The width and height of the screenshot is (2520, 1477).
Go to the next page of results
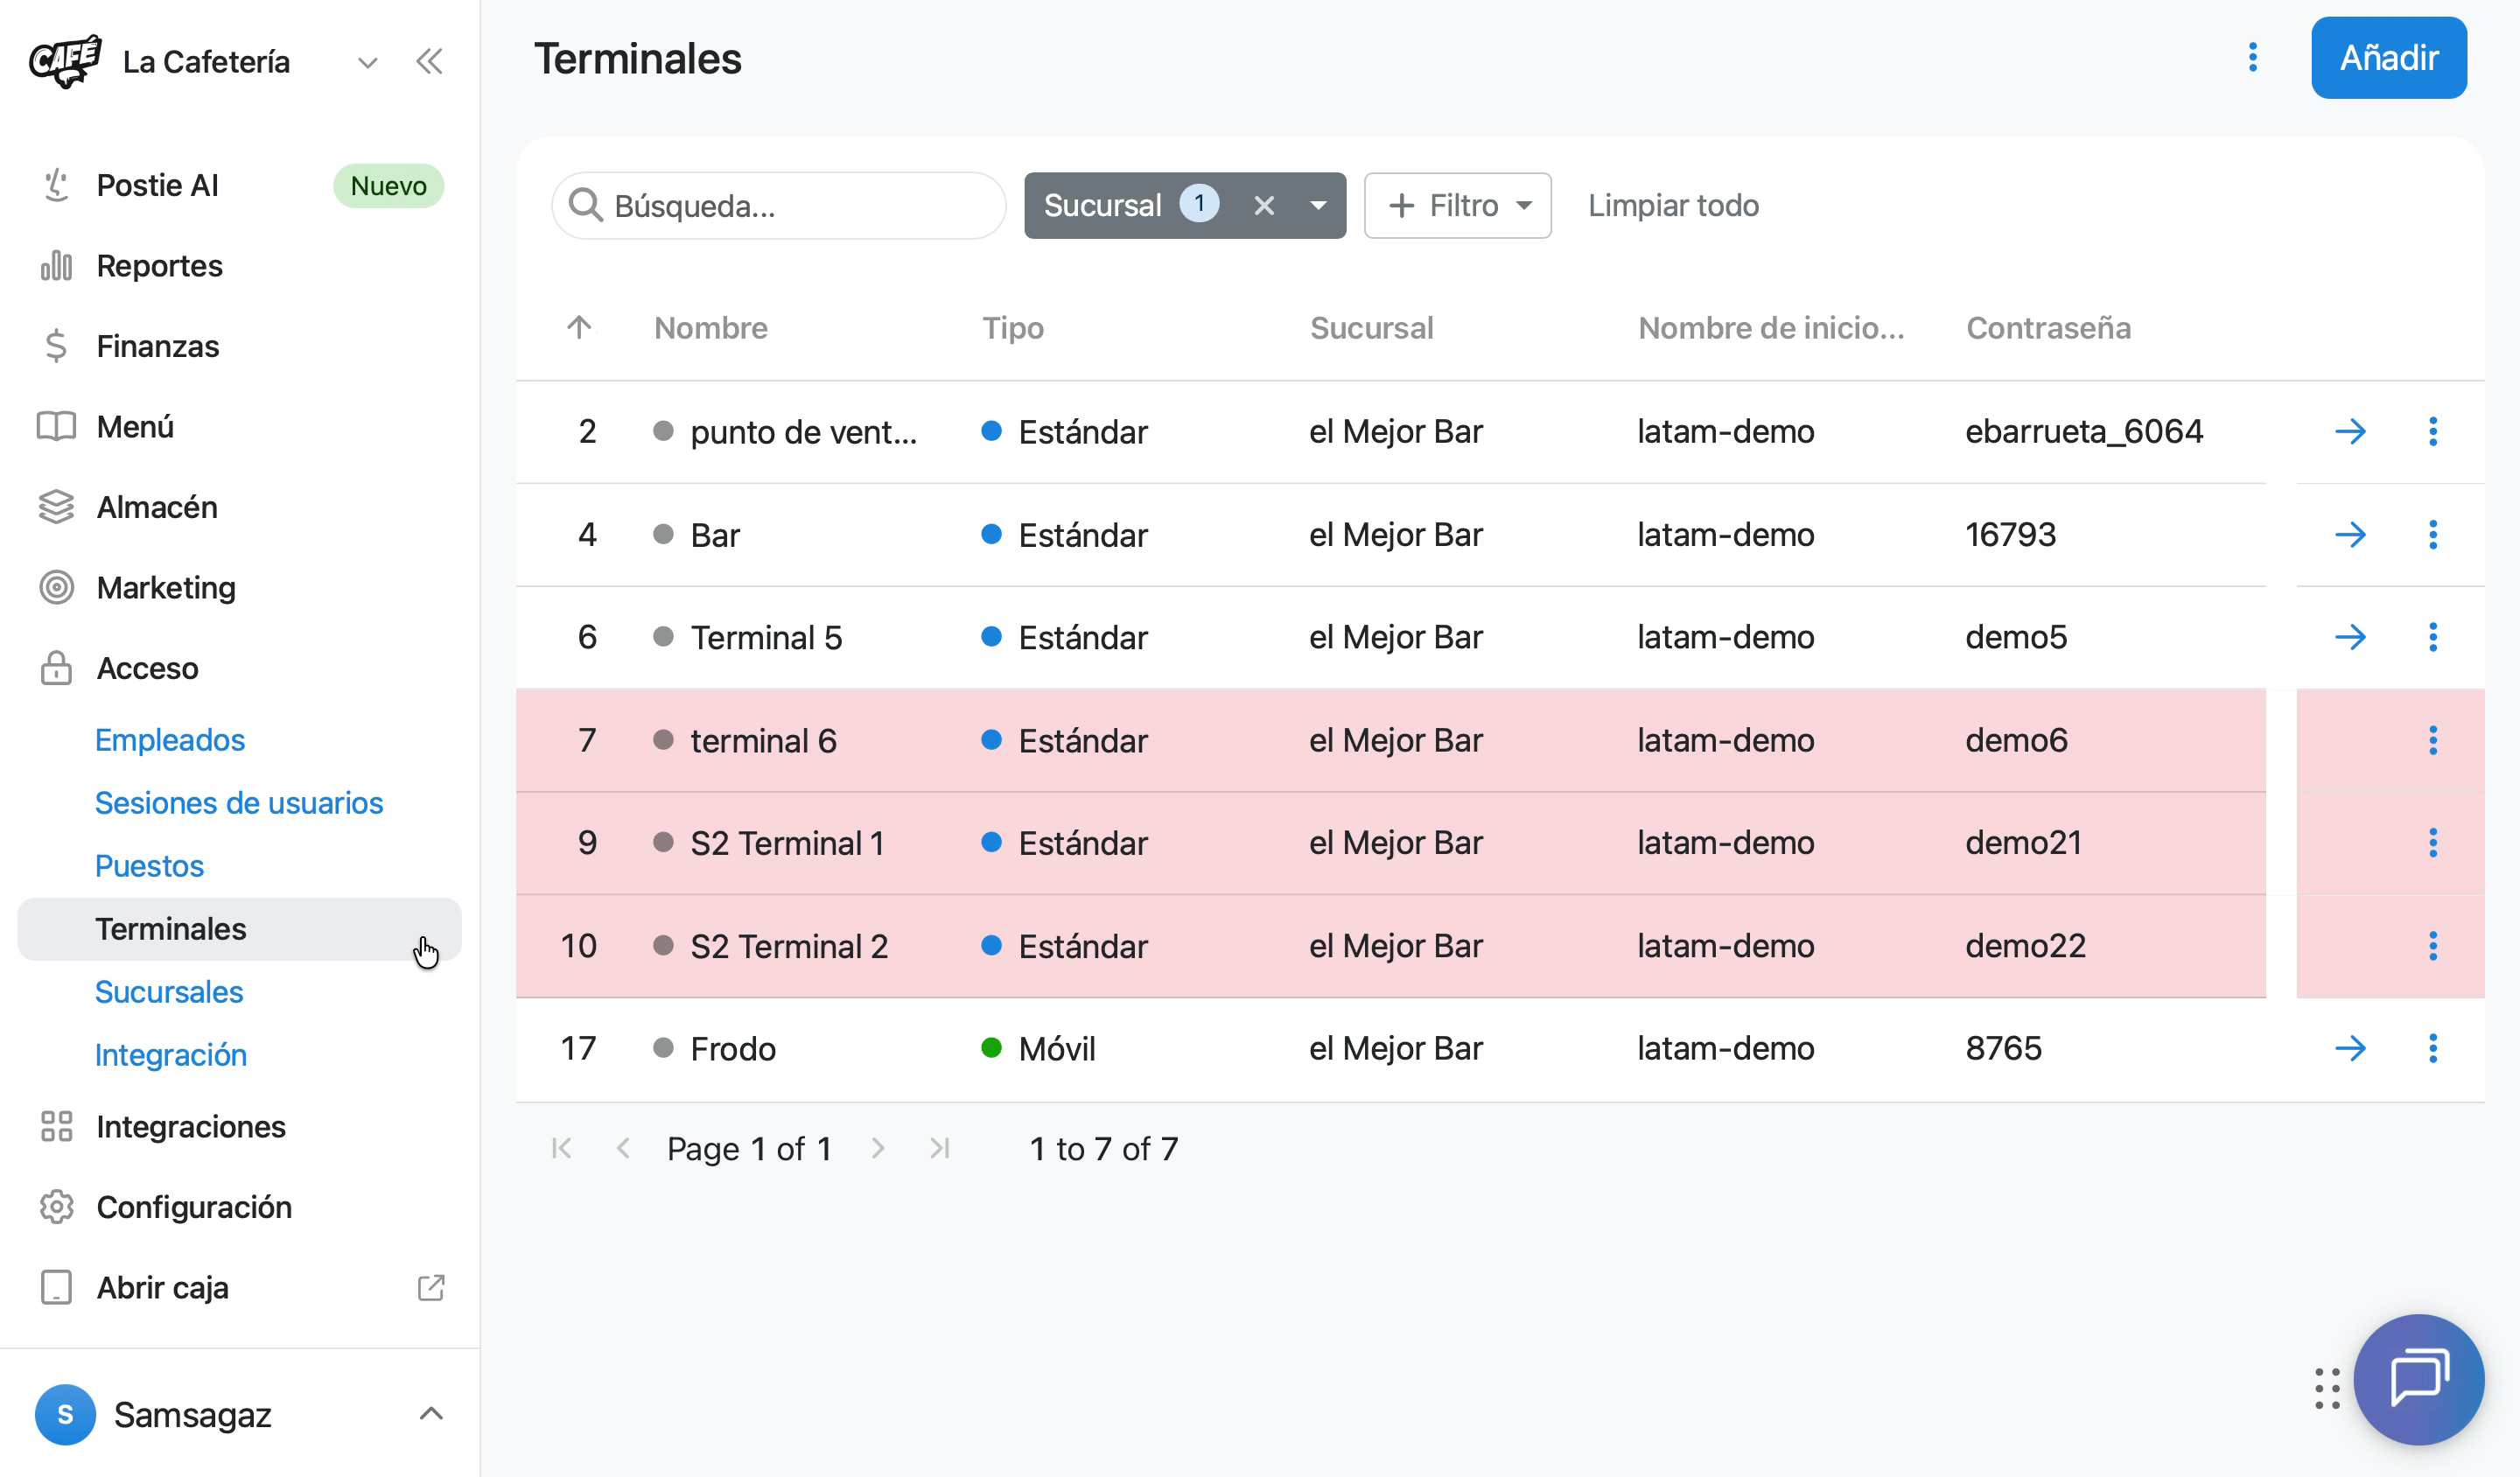tap(878, 1149)
